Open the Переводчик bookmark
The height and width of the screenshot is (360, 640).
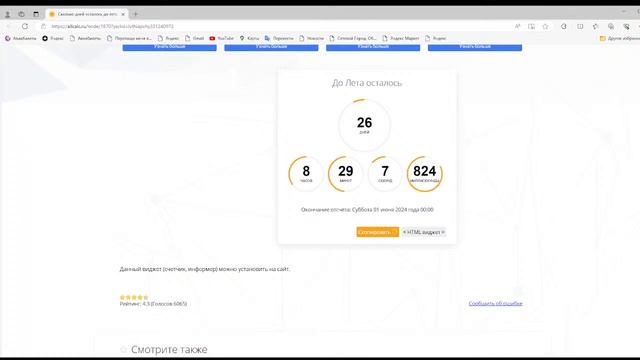[279, 38]
